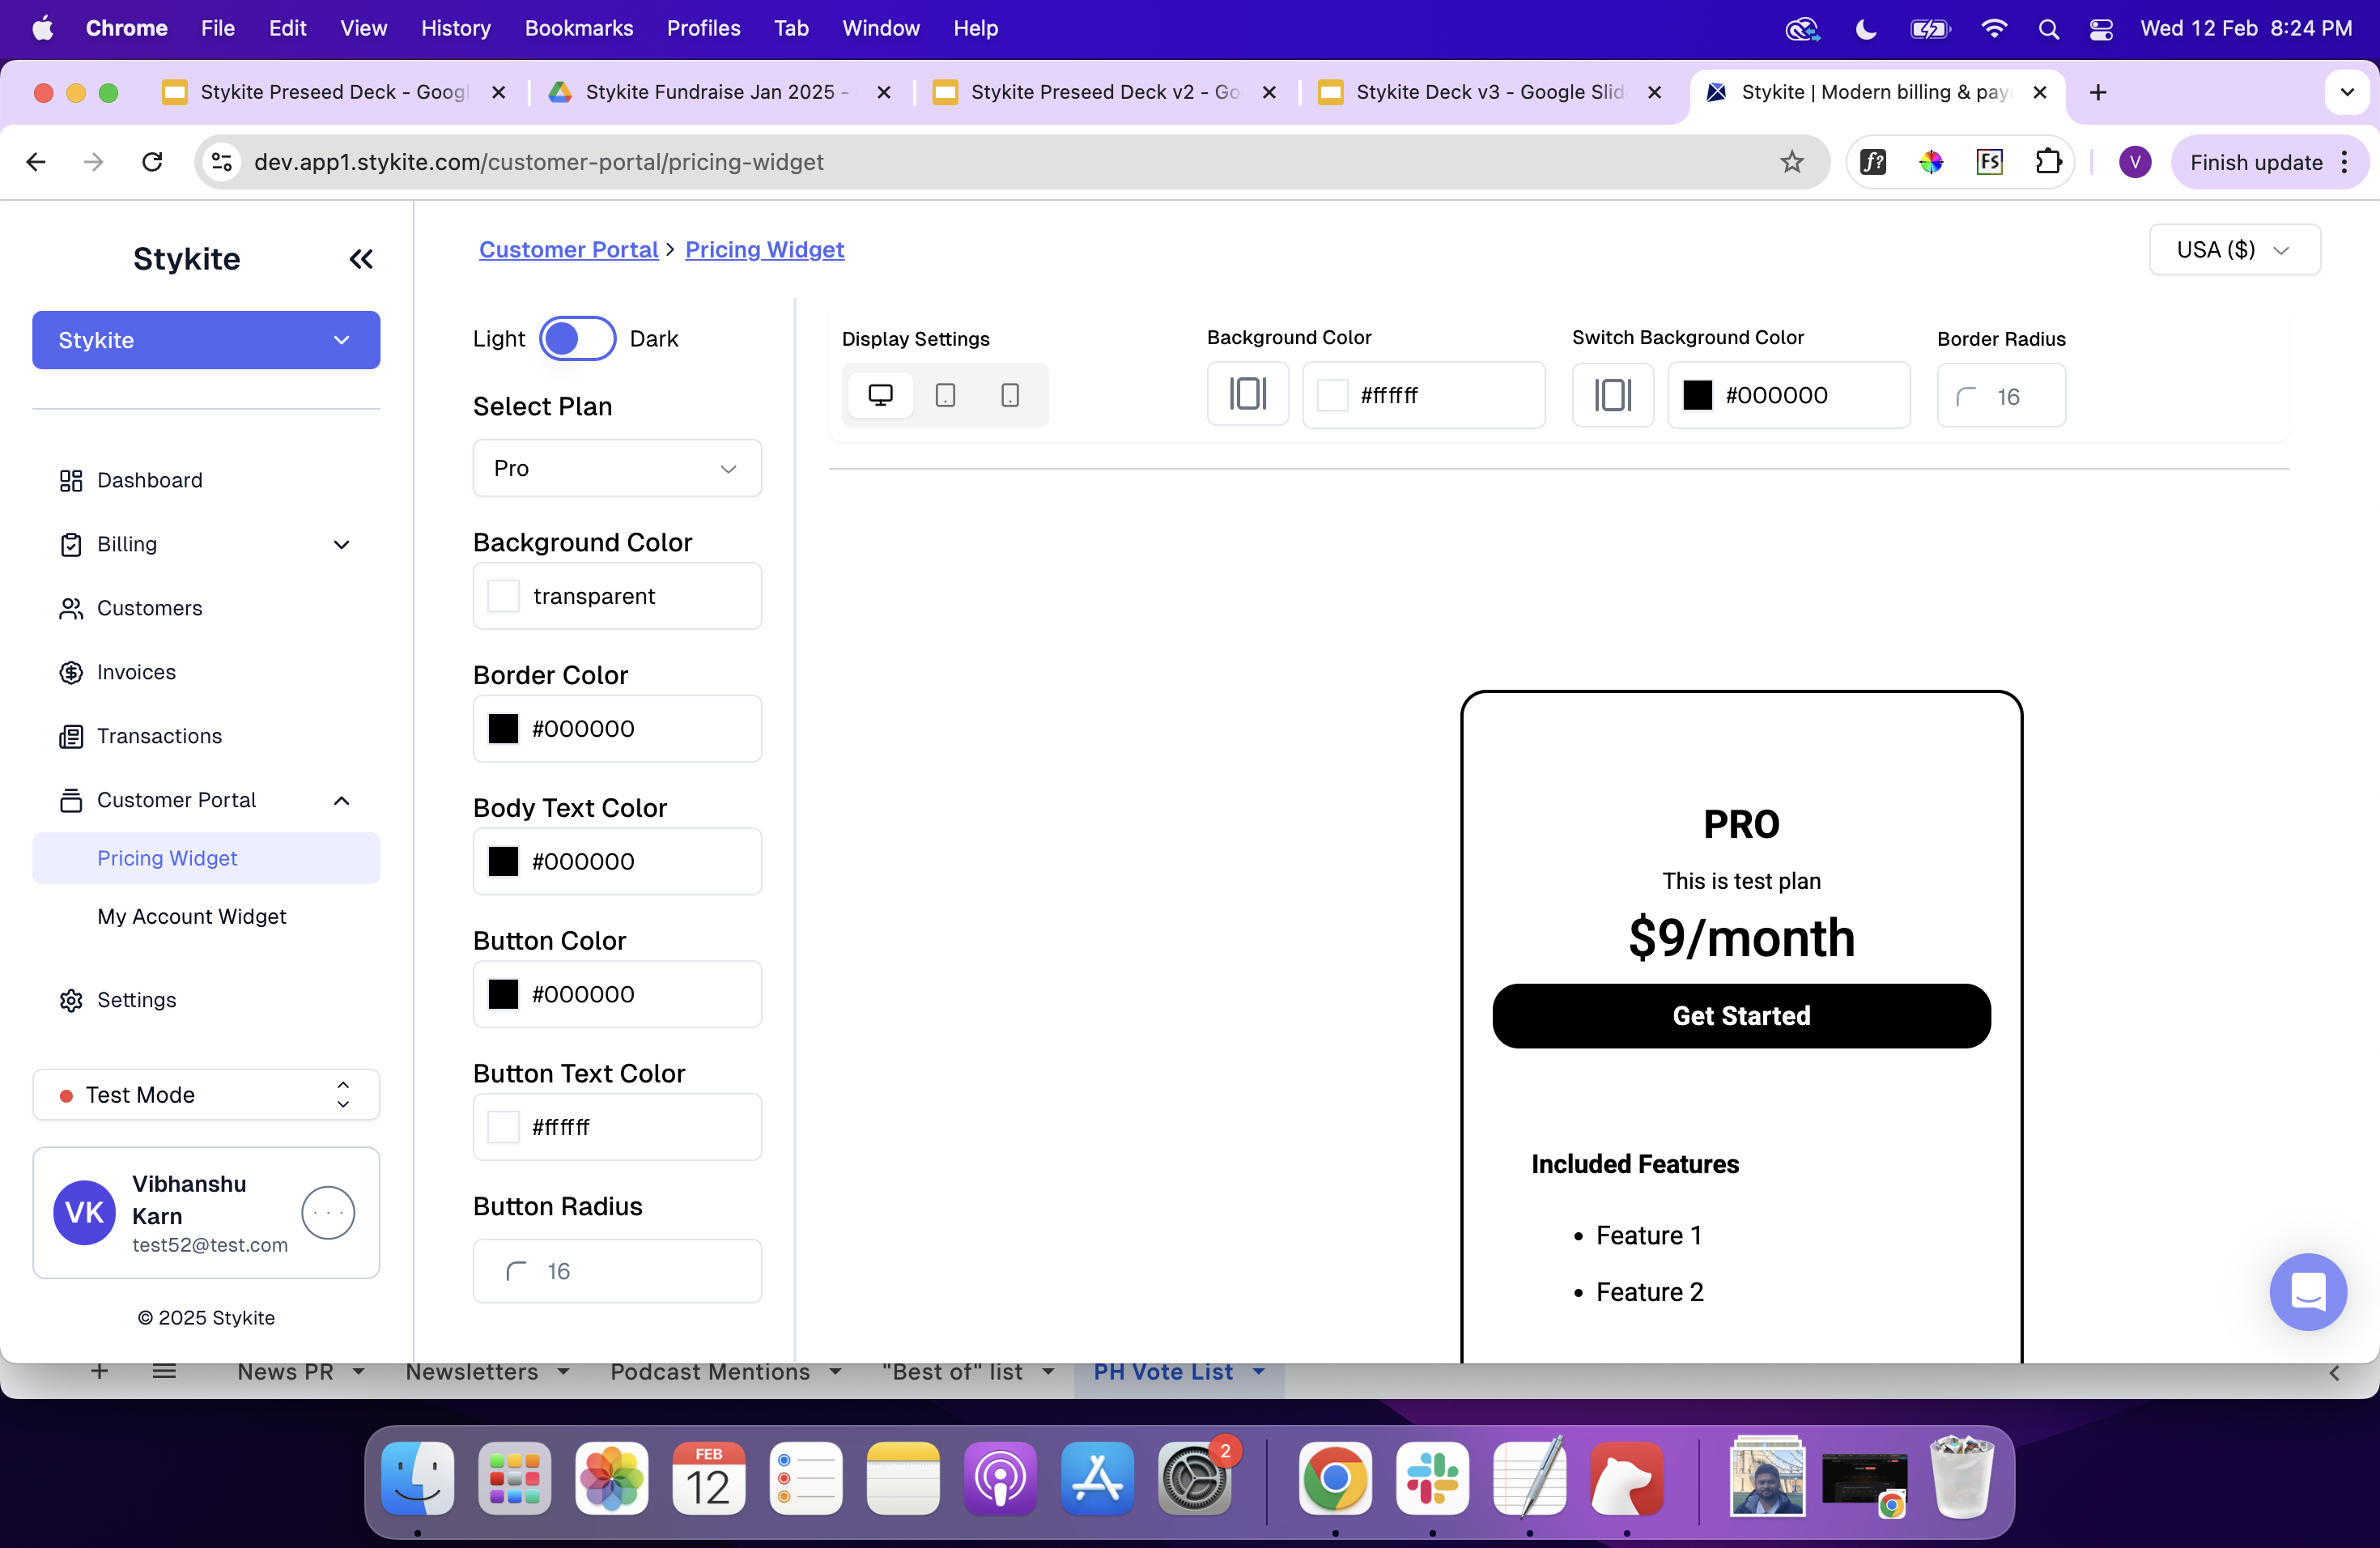Select desktop display preview icon

(880, 395)
